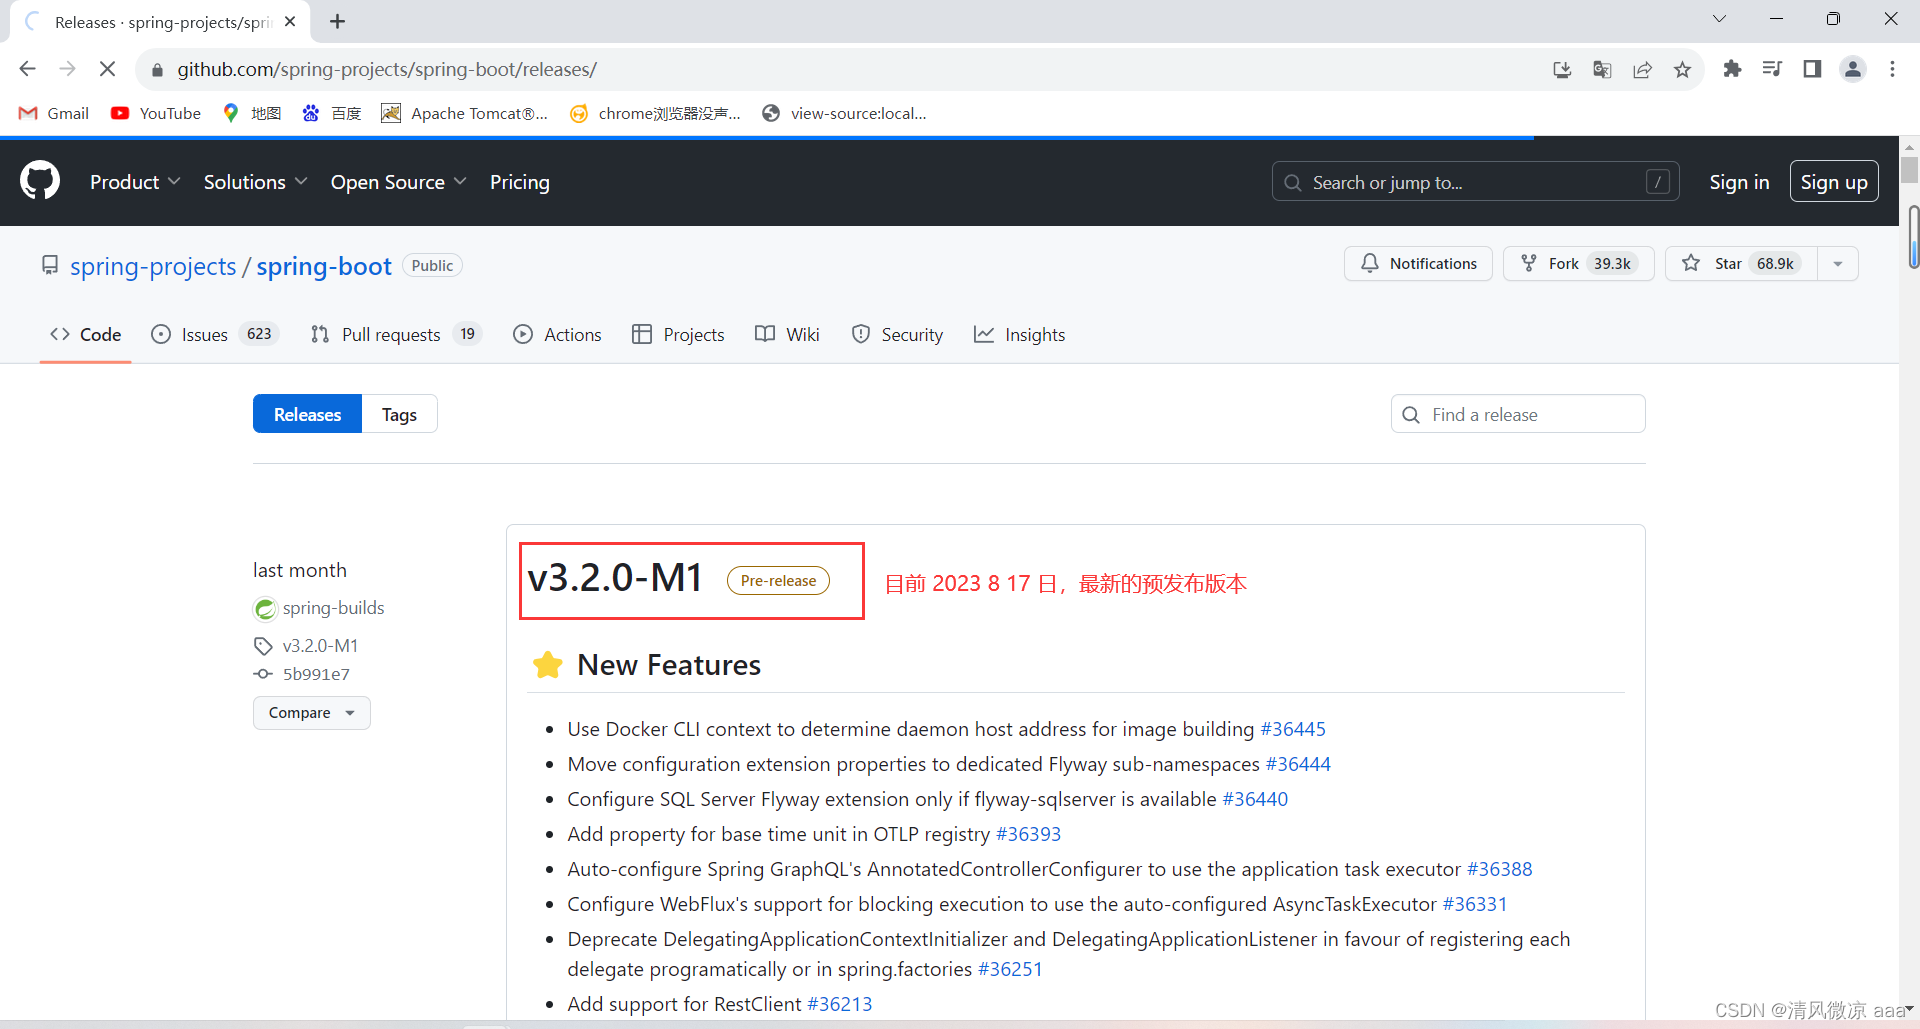Bookmark this page with star icon
The image size is (1920, 1029).
1682,69
